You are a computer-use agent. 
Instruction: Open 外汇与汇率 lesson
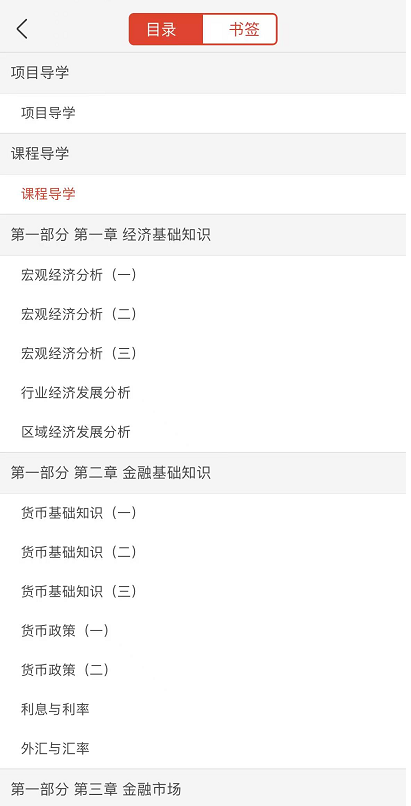click(206, 749)
